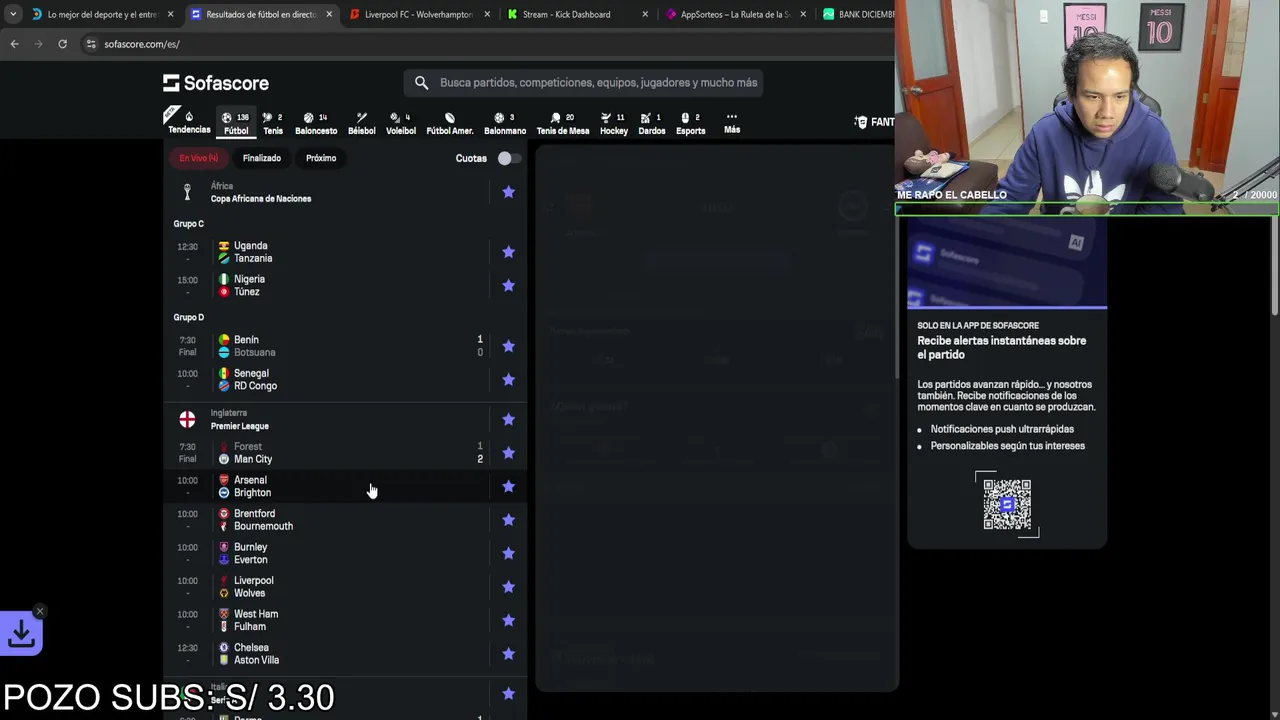Close the Resultados de fútbol tab
Viewport: 1280px width, 720px height.
[x=328, y=15]
